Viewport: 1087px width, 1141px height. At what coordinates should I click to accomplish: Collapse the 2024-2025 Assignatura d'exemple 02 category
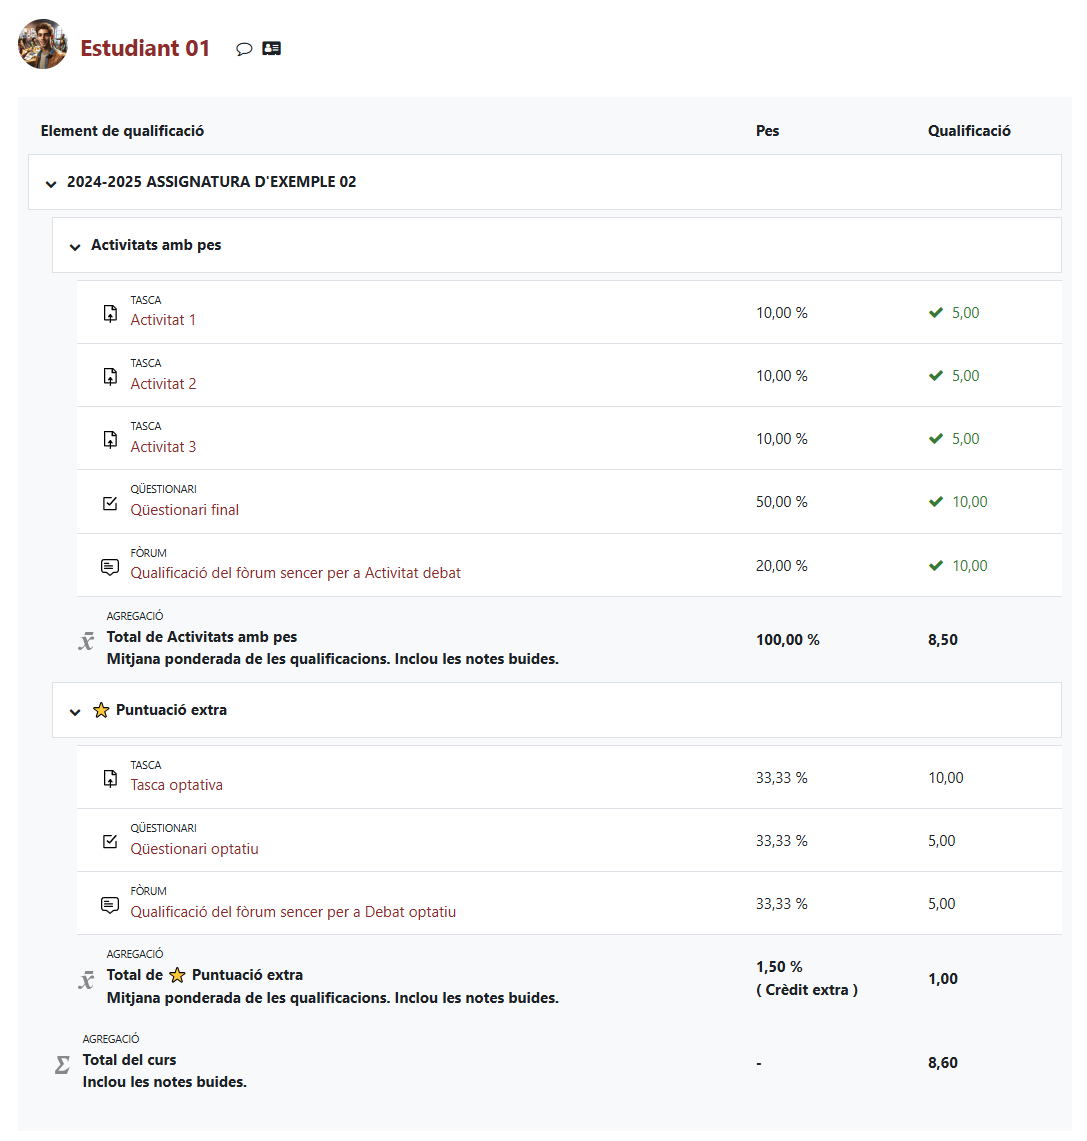(51, 183)
